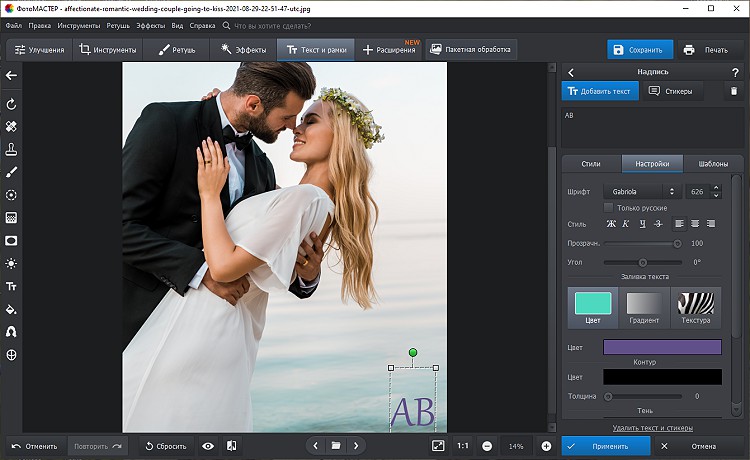Click 'Удалить текст и стикеры' link
Viewport: 750px width, 460px height.
coord(652,428)
